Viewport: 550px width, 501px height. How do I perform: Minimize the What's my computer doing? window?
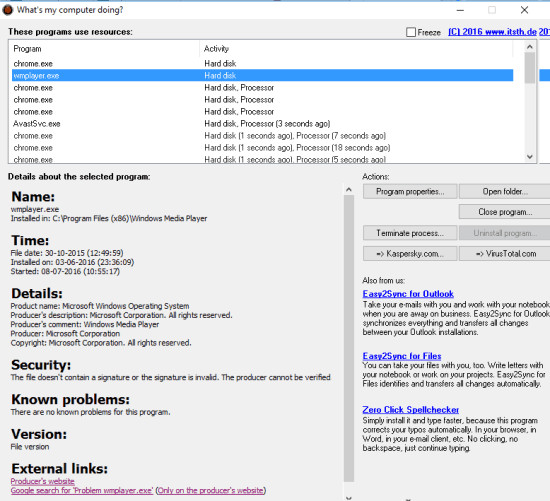tap(460, 10)
